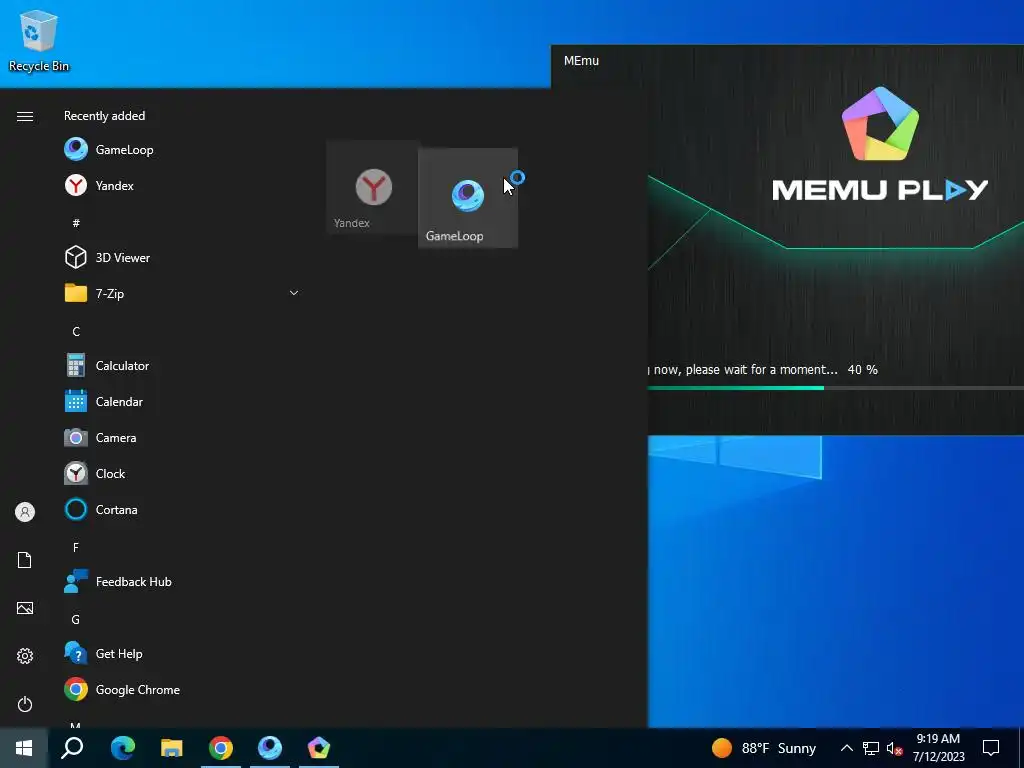This screenshot has height=768, width=1024.
Task: Open taskbar Search magnifier
Action: click(72, 748)
